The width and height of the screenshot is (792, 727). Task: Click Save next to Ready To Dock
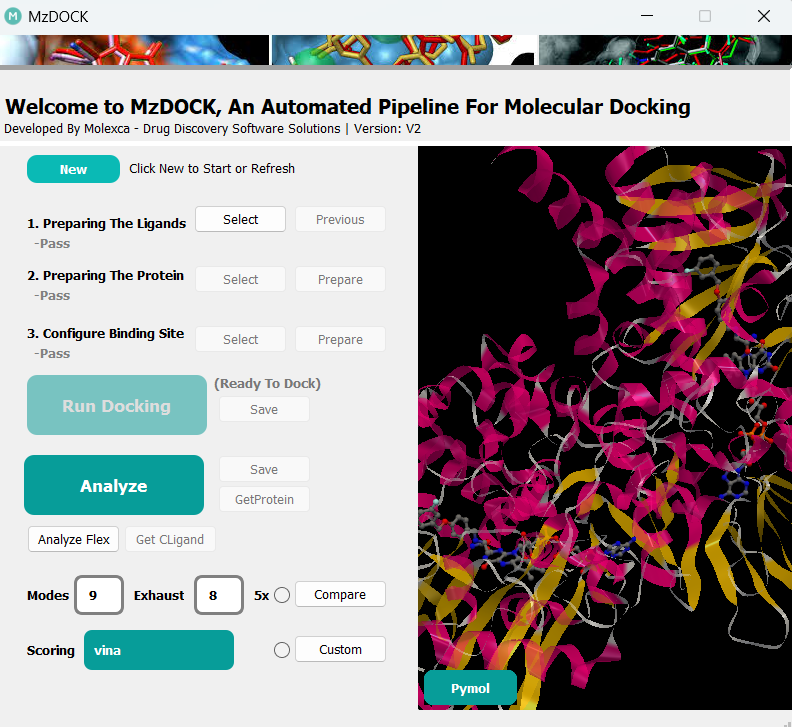click(x=264, y=409)
